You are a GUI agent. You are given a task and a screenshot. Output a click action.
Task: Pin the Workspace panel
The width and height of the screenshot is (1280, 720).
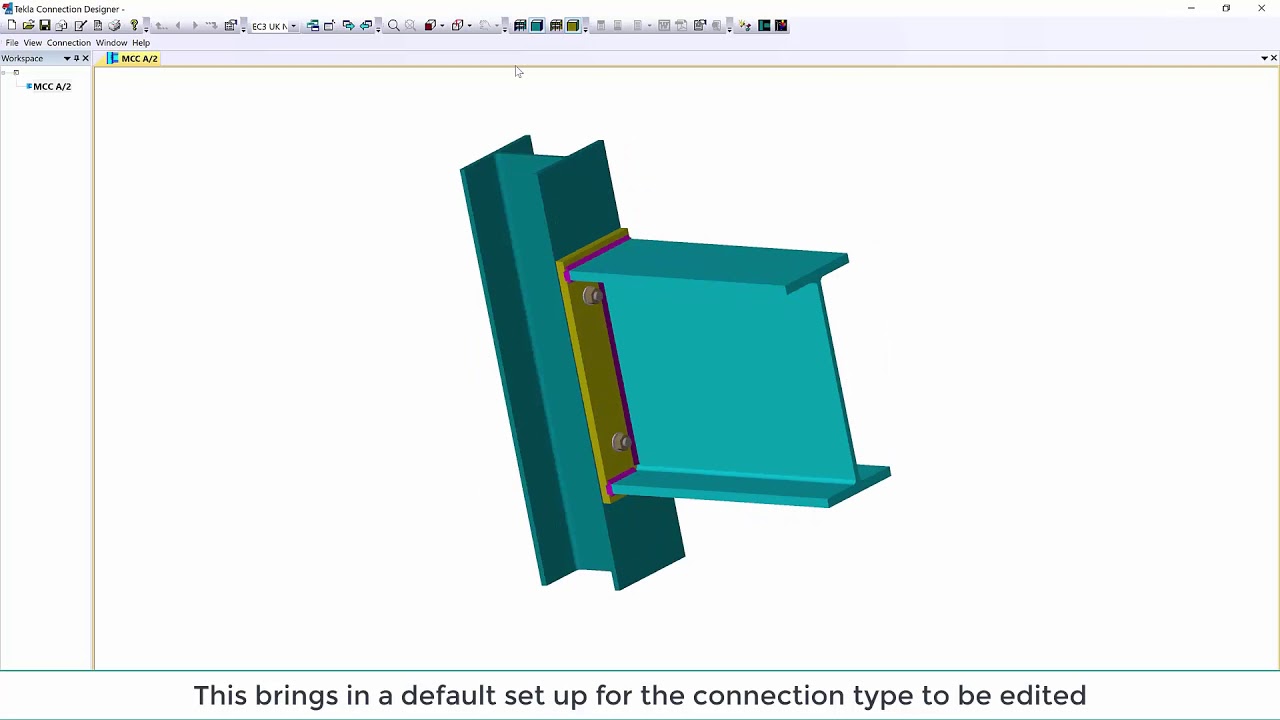coord(76,58)
